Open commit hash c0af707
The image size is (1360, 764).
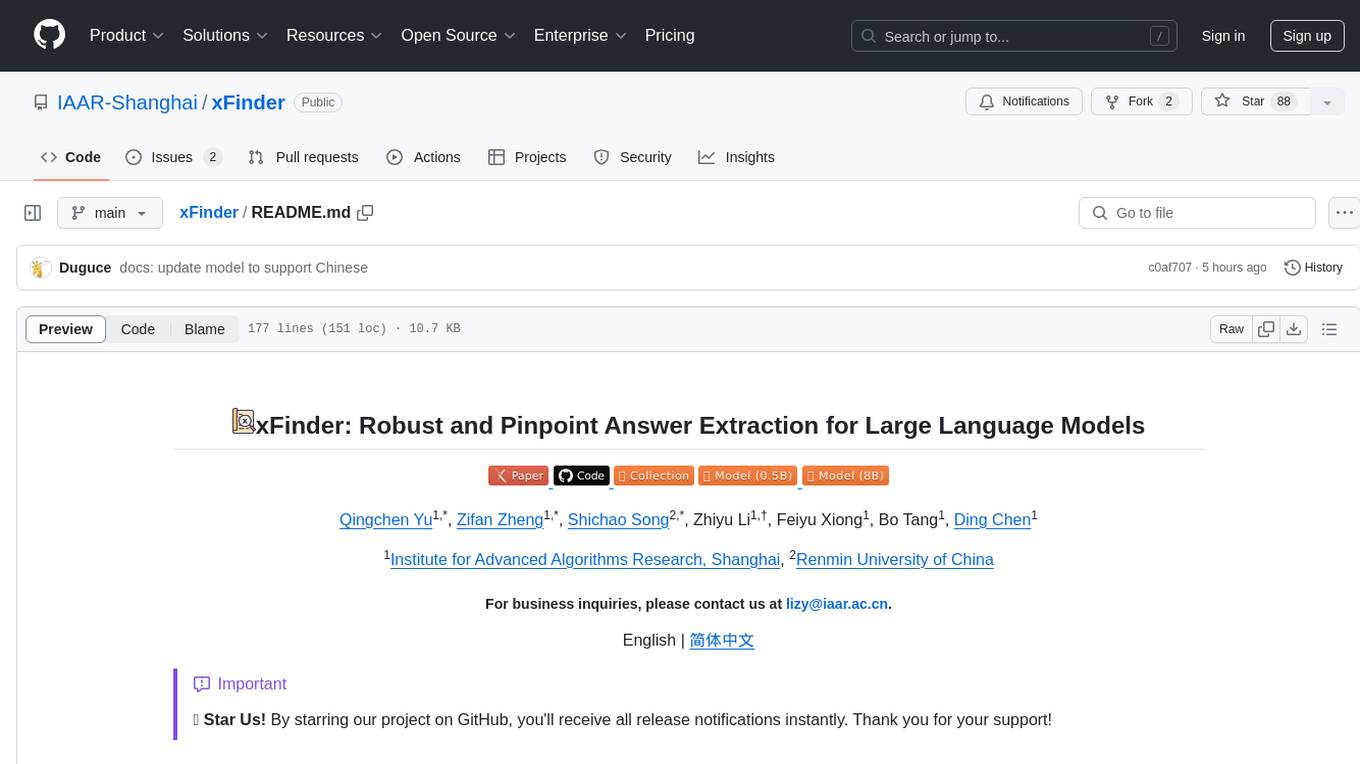(1170, 268)
